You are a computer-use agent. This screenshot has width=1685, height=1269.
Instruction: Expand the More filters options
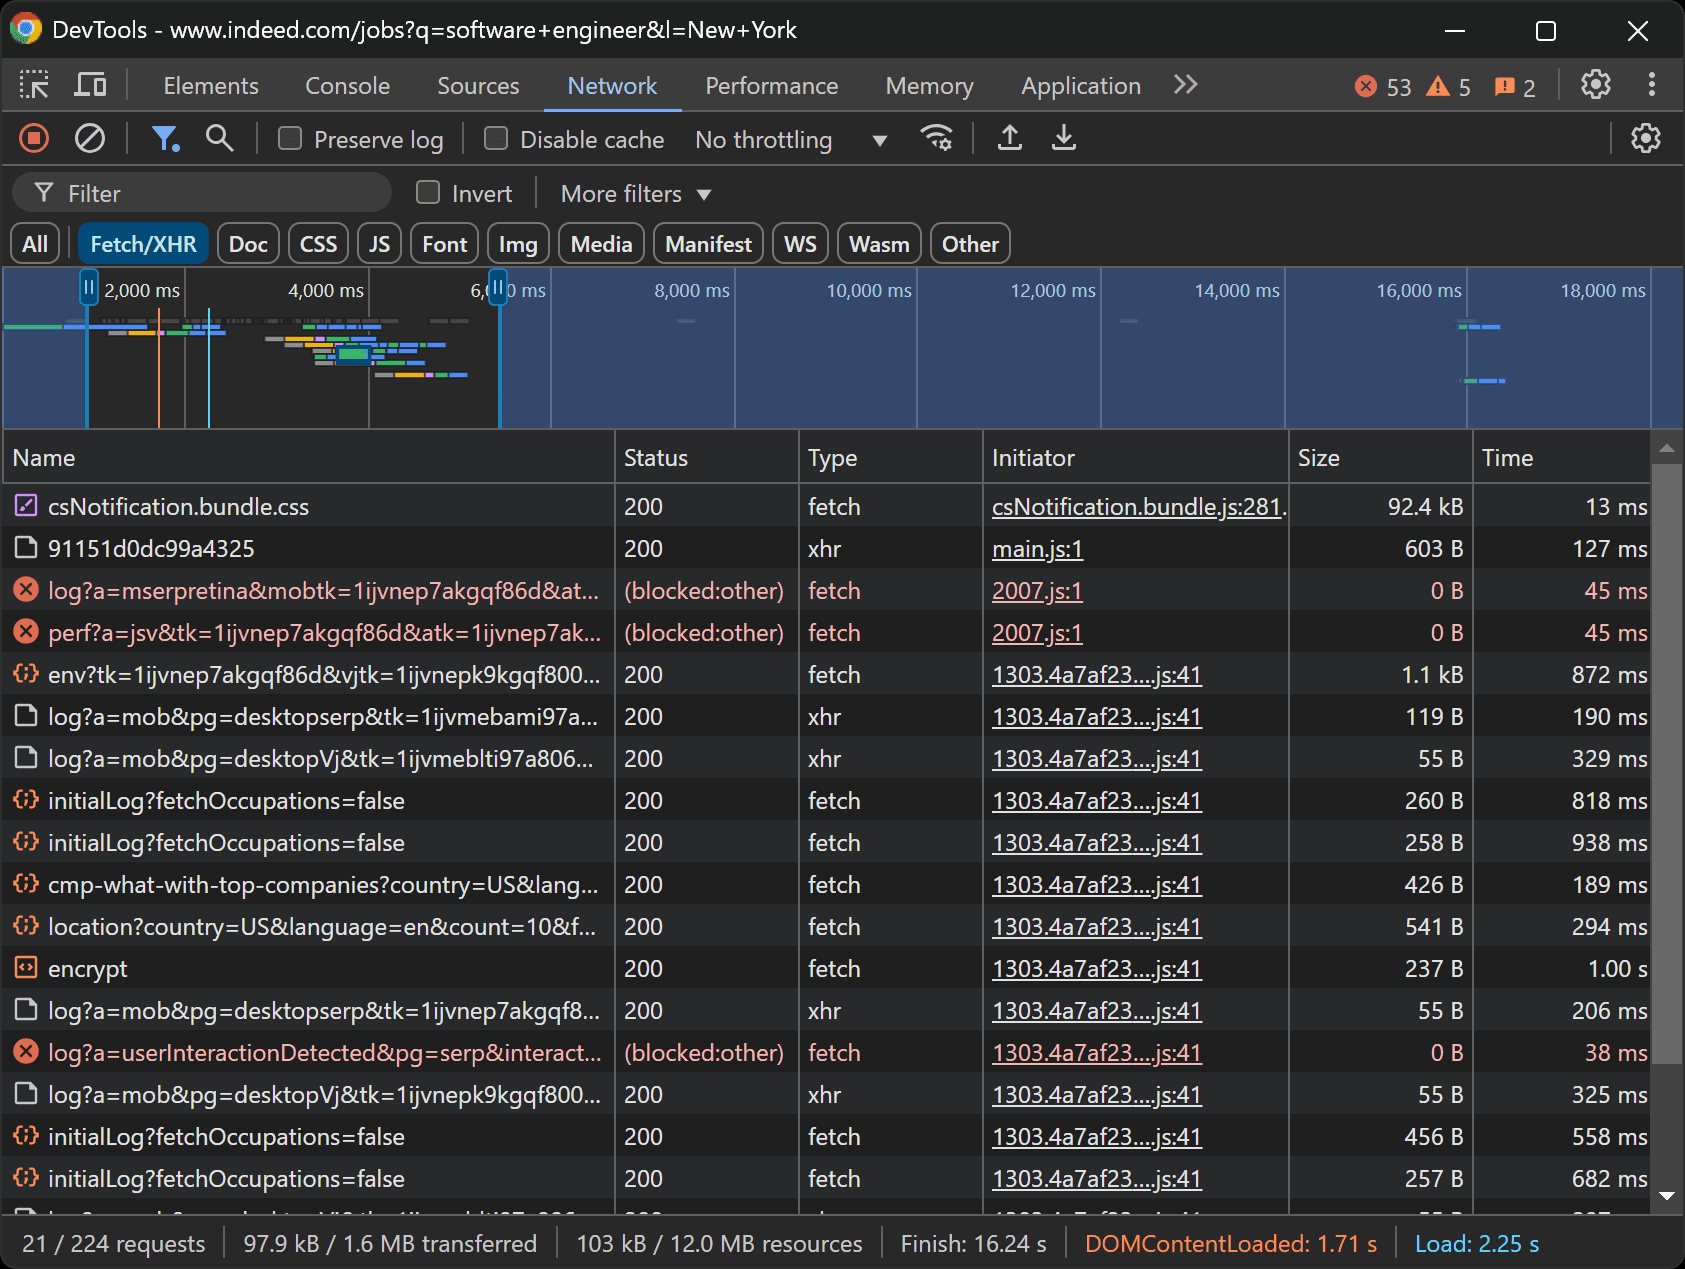[x=634, y=193]
